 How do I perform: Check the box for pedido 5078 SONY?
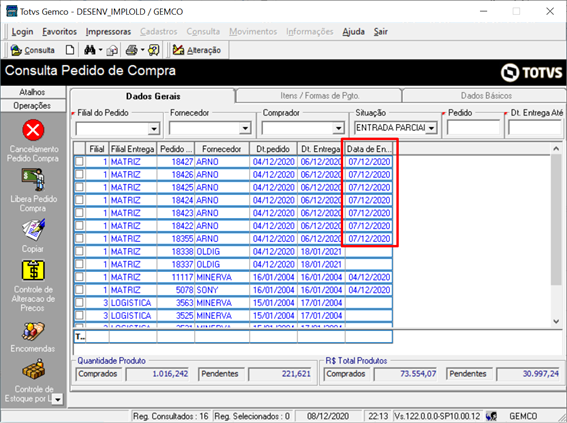click(x=79, y=290)
